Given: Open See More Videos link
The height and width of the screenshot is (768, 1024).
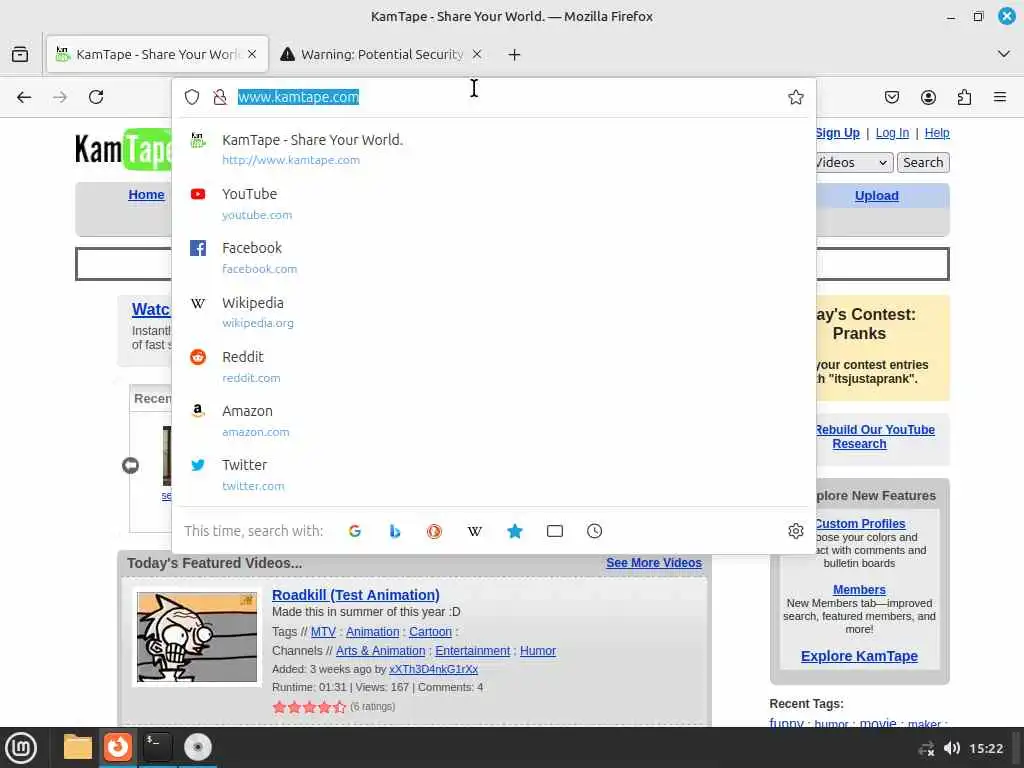Looking at the screenshot, I should coord(654,563).
